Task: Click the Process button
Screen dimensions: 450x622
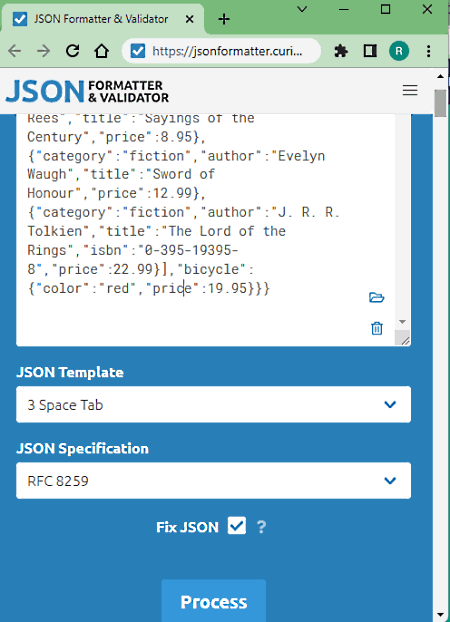Action: click(x=213, y=601)
